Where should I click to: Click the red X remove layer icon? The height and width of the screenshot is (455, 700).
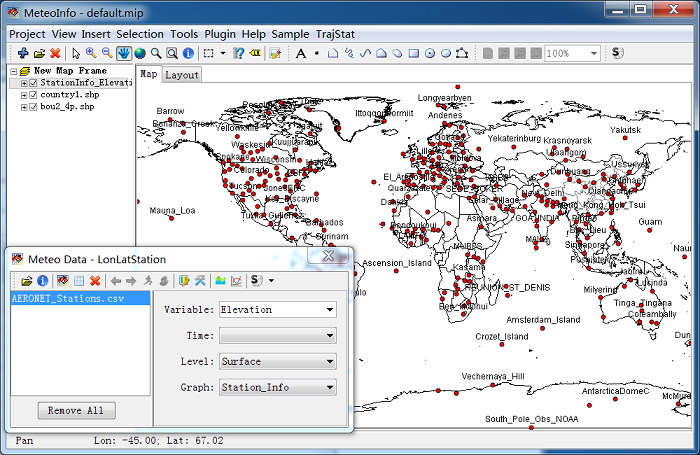[x=55, y=53]
